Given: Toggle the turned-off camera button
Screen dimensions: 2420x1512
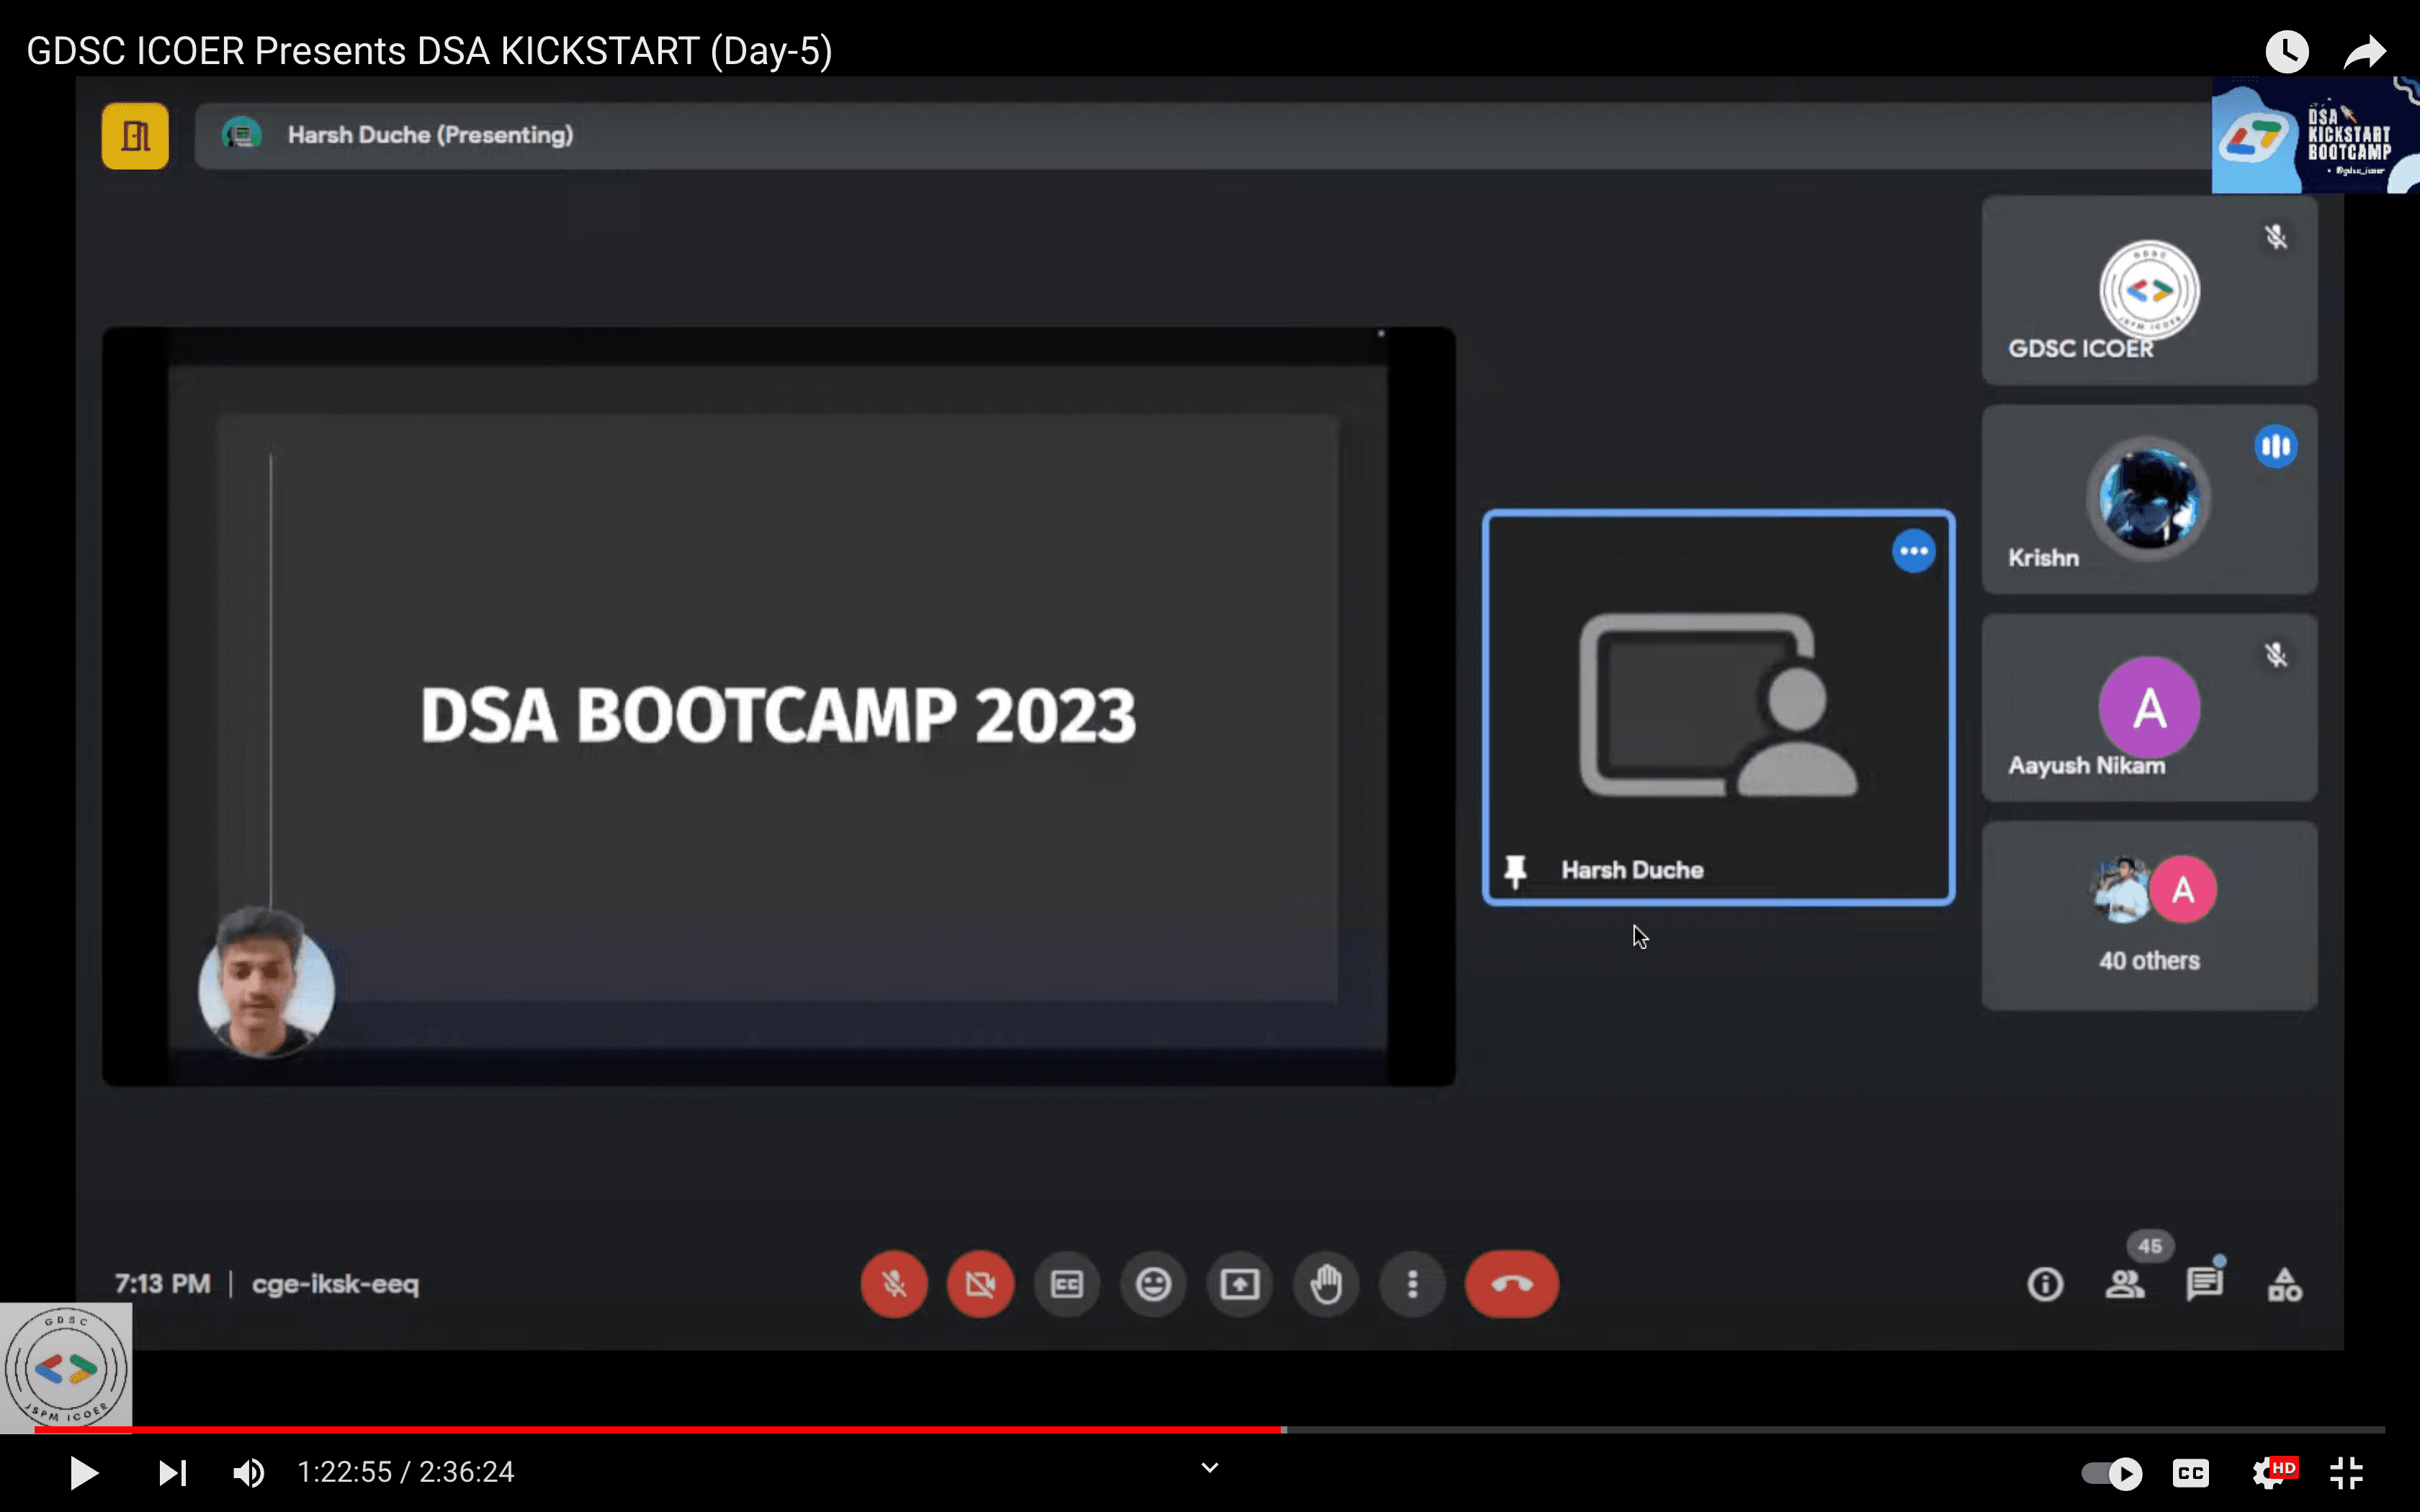Looking at the screenshot, I should pyautogui.click(x=980, y=1284).
